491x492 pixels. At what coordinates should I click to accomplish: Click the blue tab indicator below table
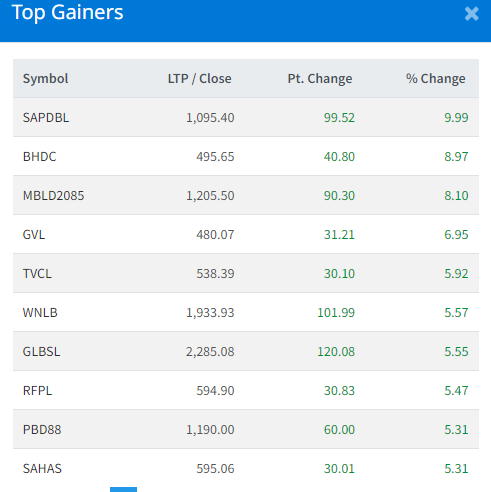123,489
